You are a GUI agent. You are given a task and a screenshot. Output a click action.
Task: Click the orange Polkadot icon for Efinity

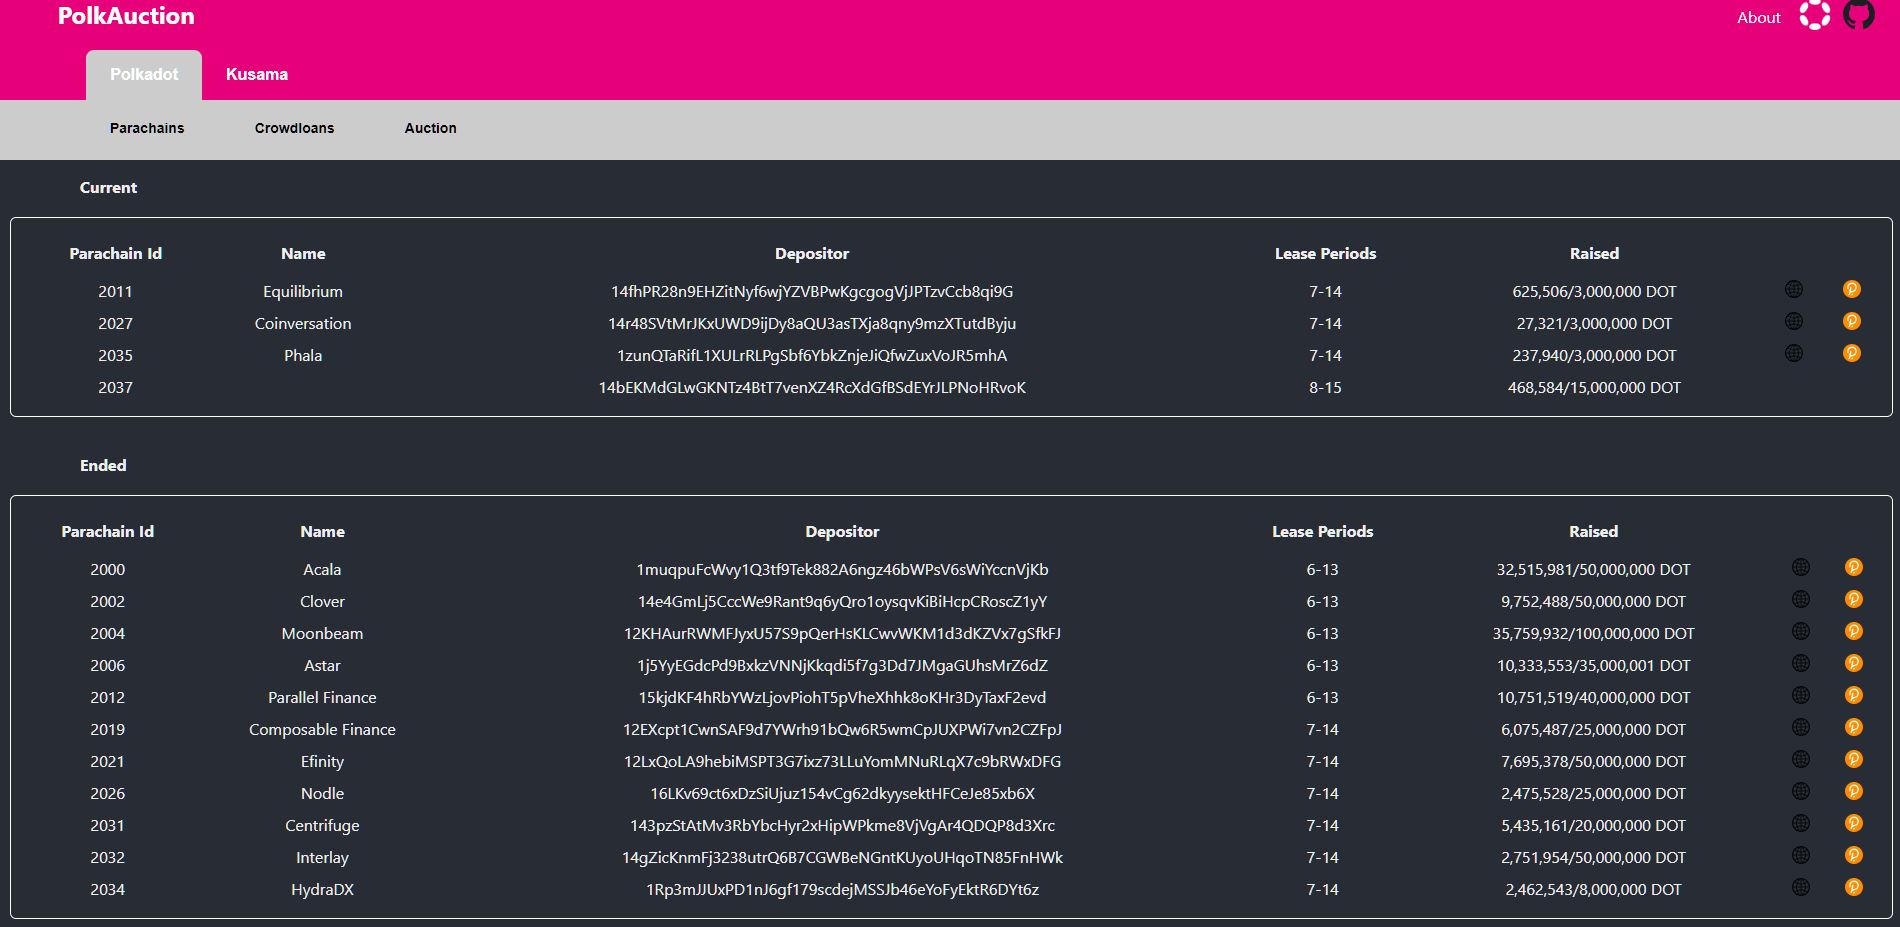[x=1854, y=759]
